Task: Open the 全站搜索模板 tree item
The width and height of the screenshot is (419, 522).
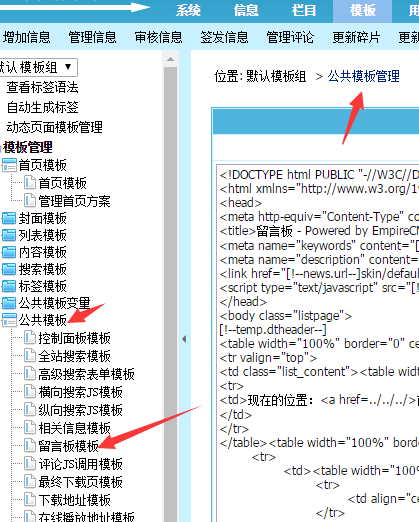Action: [74, 356]
